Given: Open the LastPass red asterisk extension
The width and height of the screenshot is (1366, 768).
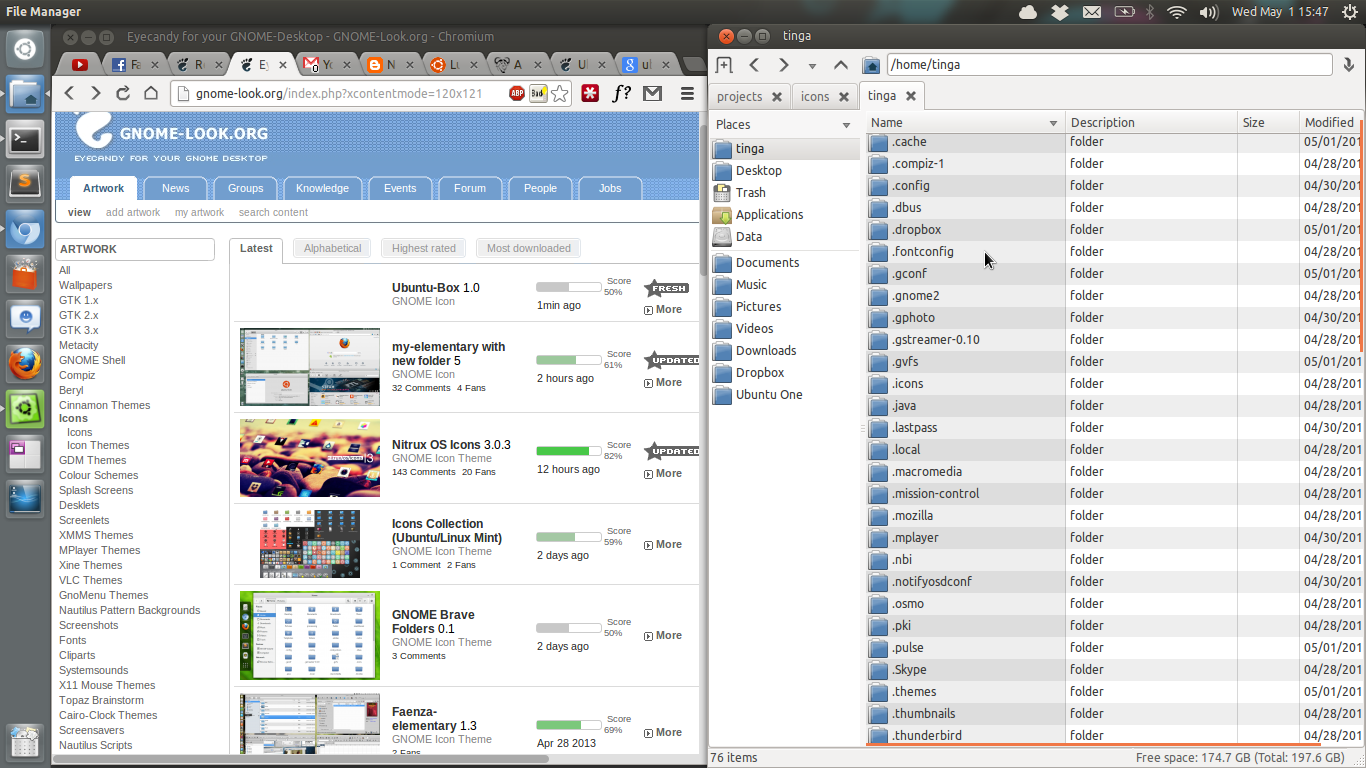Looking at the screenshot, I should (591, 94).
